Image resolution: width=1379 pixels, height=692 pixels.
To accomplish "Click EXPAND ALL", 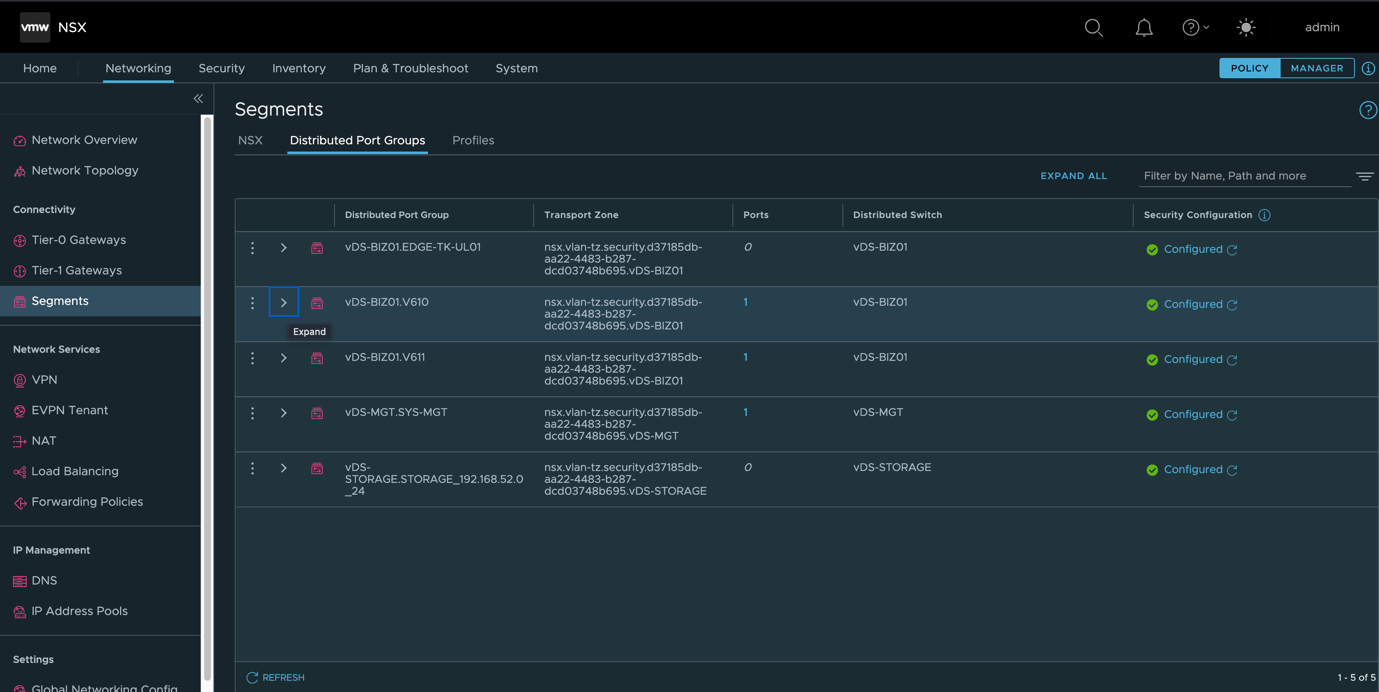I will coord(1073,176).
